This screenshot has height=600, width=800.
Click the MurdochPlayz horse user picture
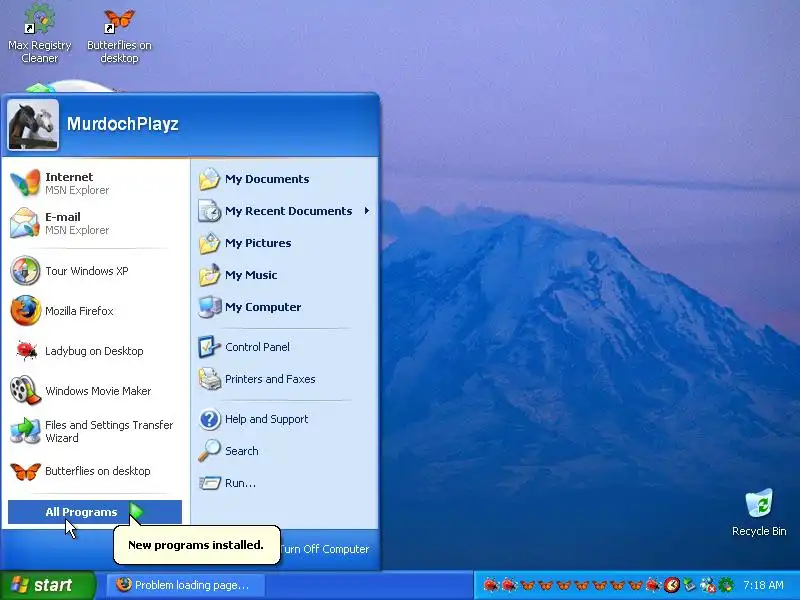click(x=33, y=124)
